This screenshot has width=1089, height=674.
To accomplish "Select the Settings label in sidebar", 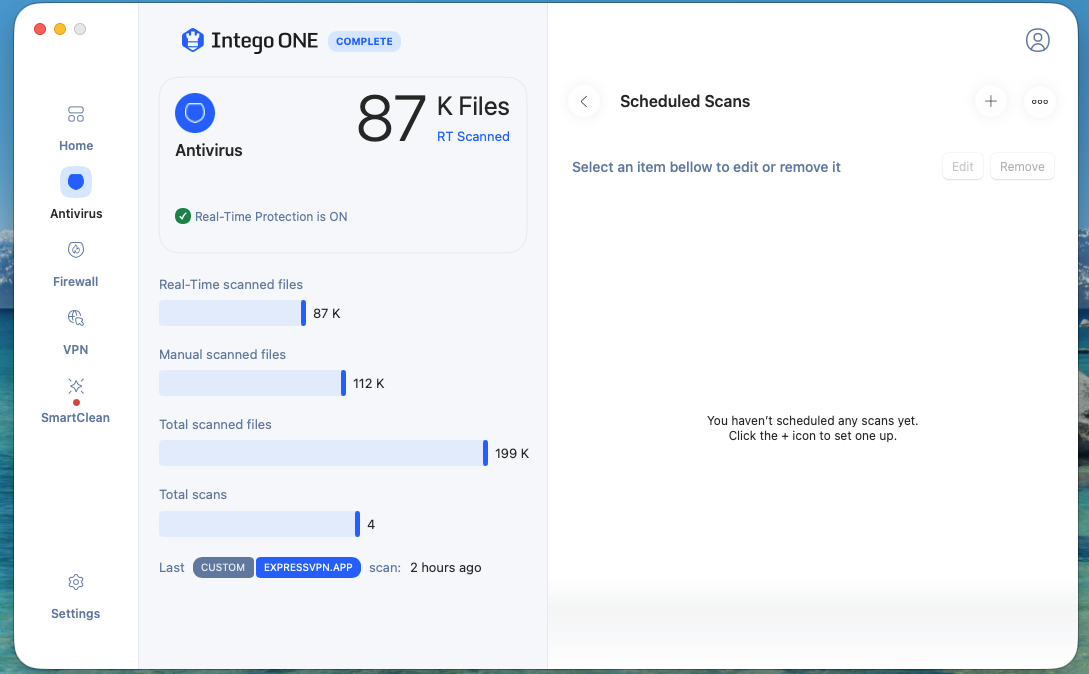I will tap(76, 614).
